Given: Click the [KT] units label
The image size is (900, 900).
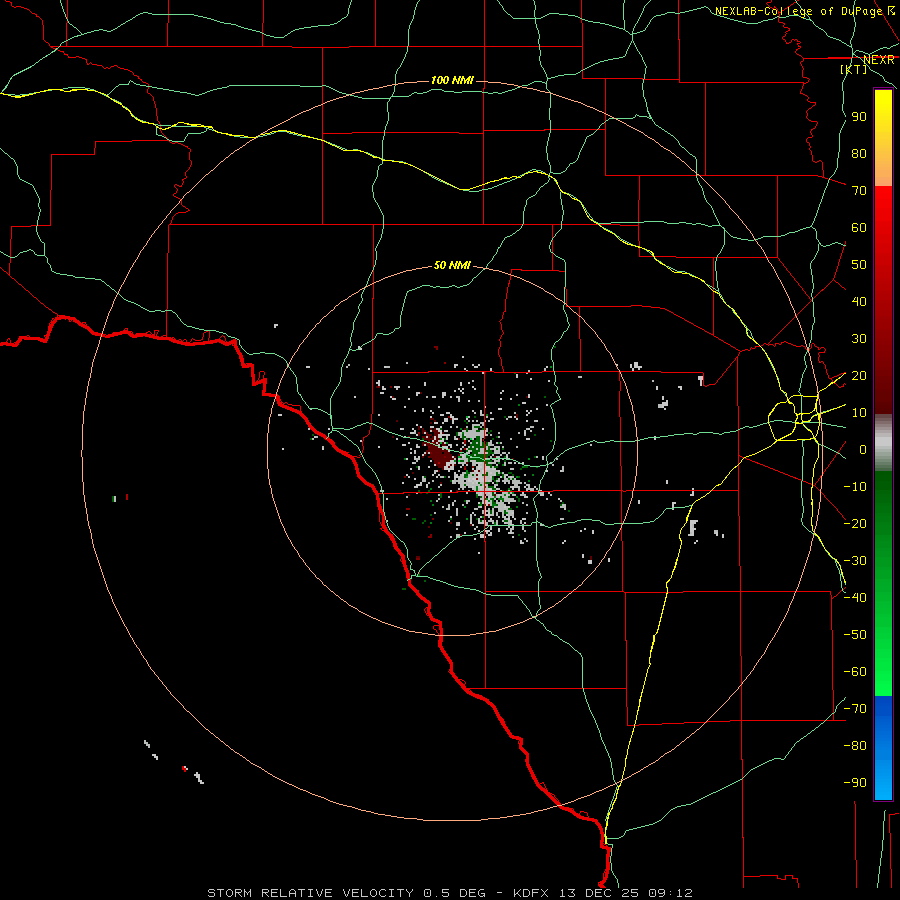Looking at the screenshot, I should 853,69.
